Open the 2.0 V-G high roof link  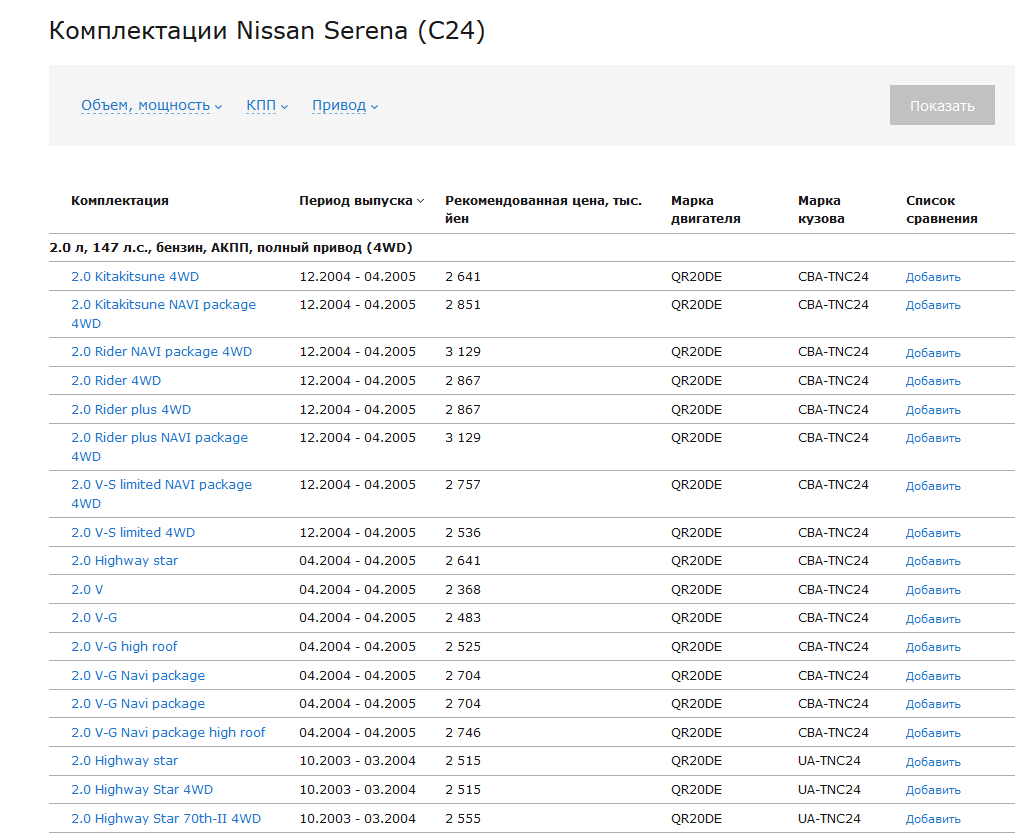(124, 646)
